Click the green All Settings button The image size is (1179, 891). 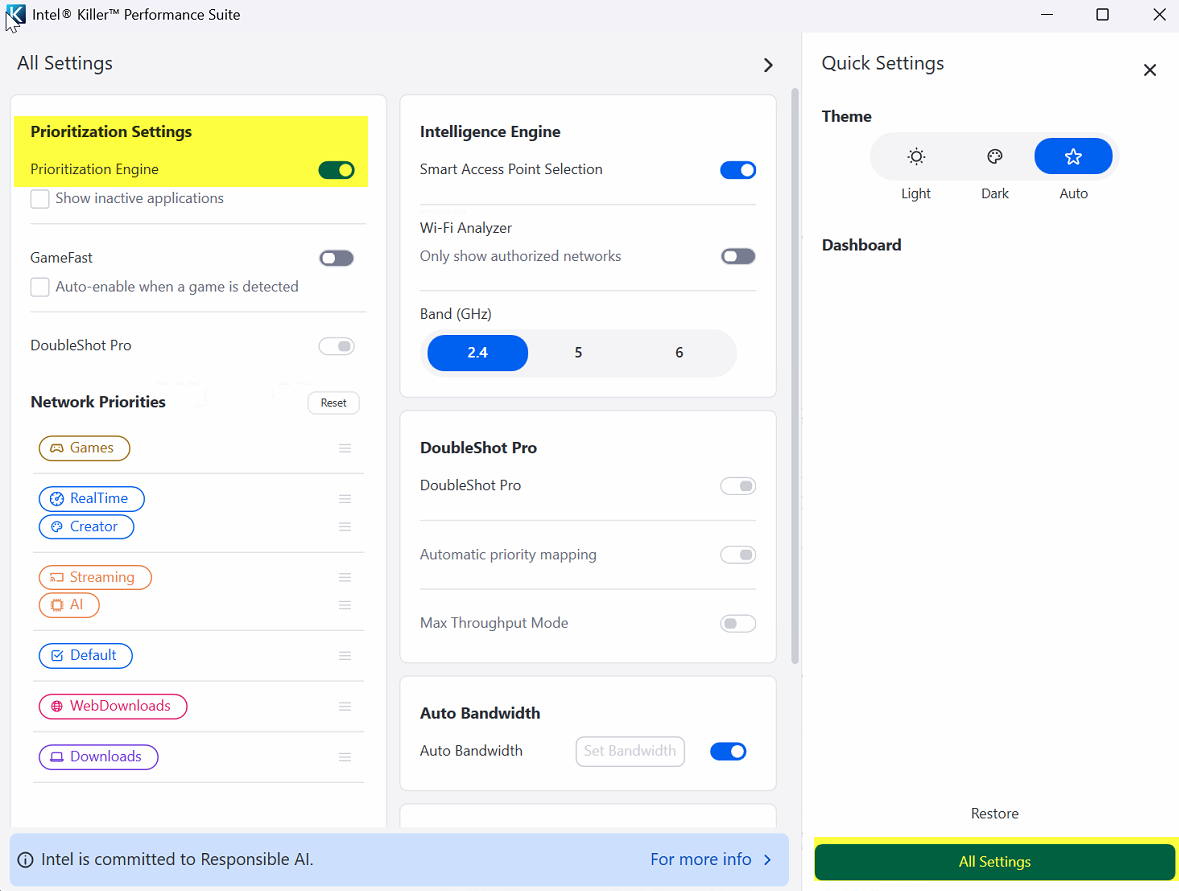pos(994,862)
